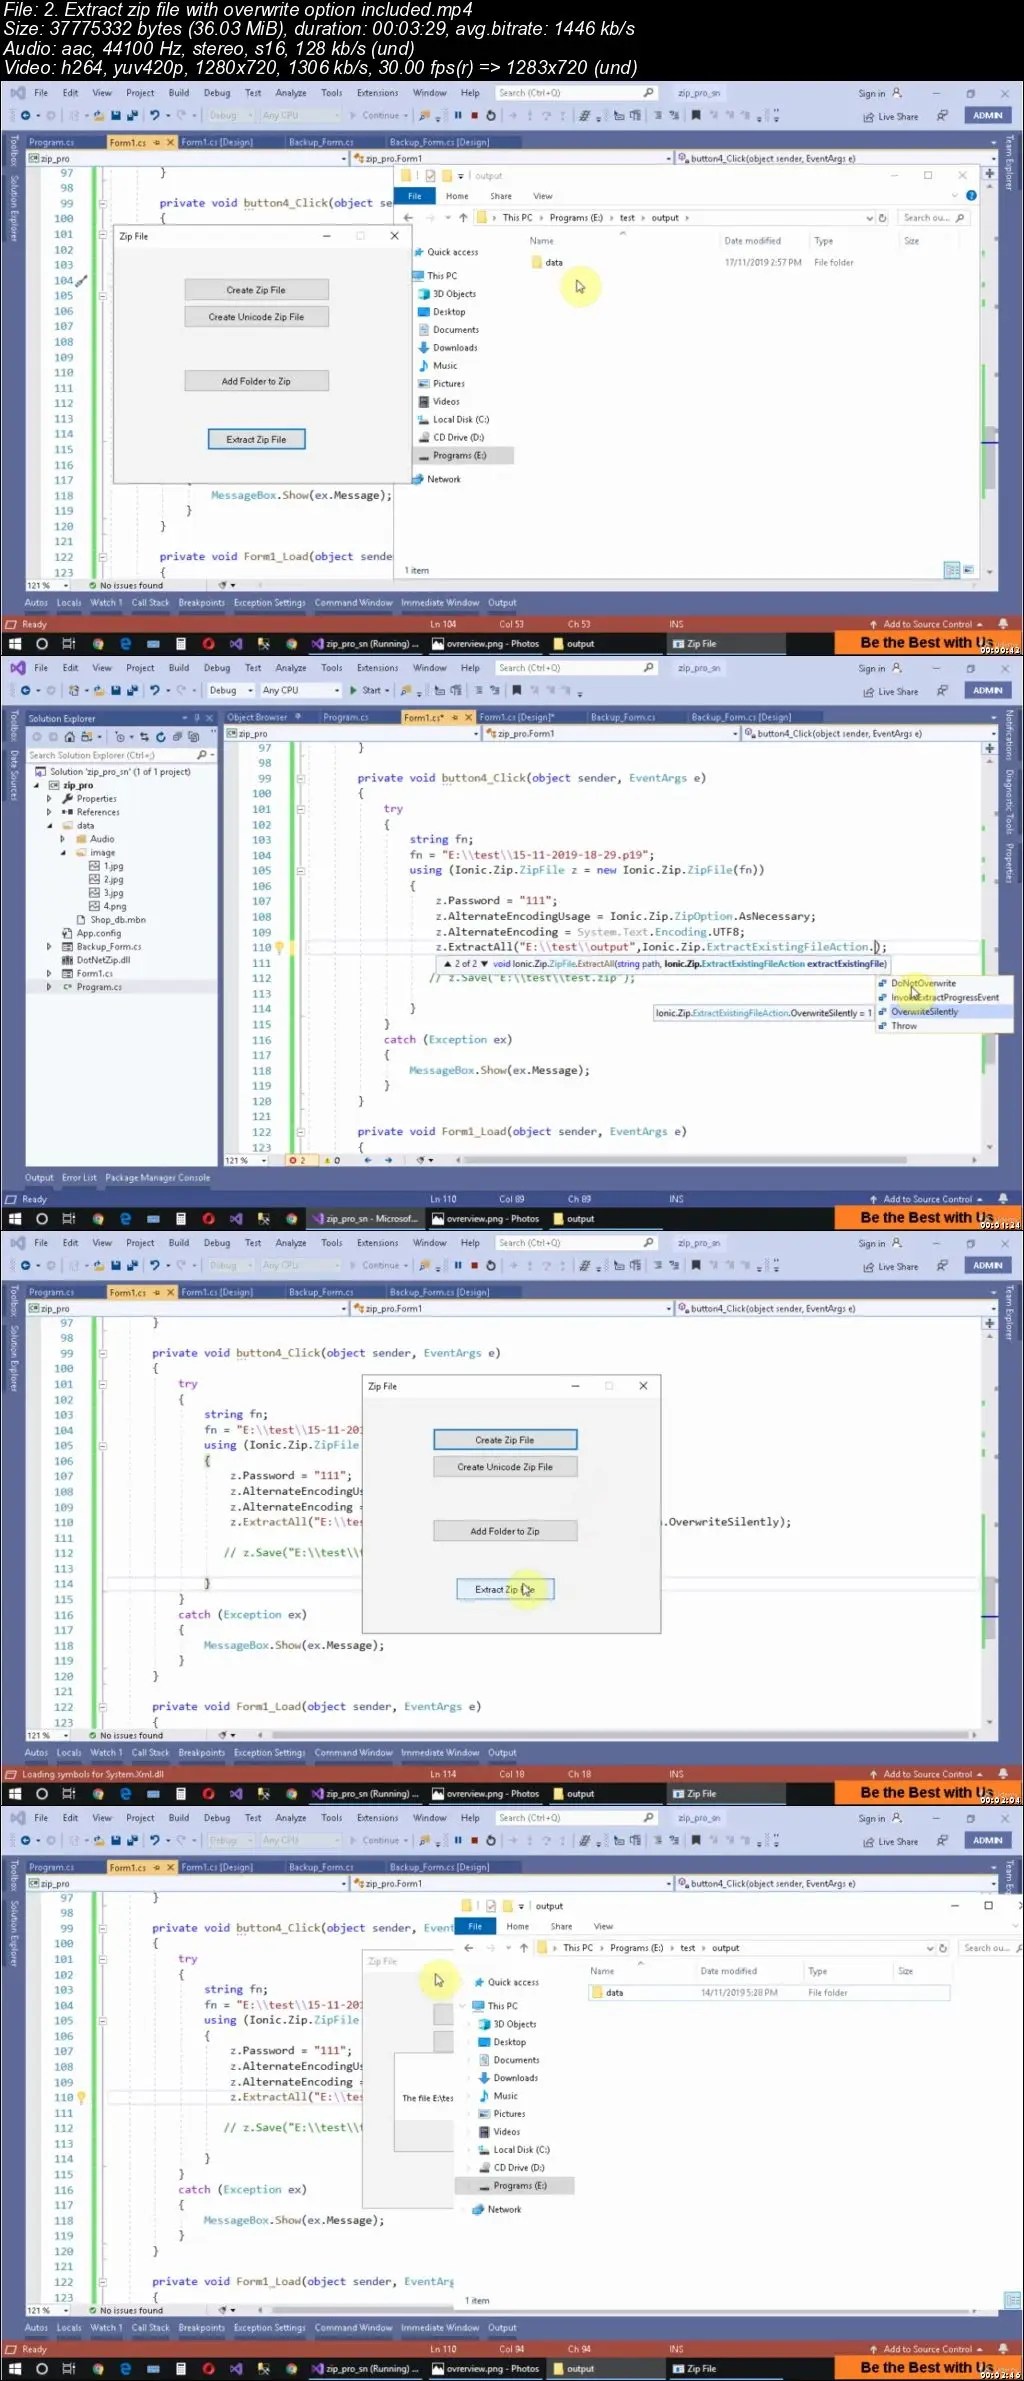Close the Solution Explorer panel
The width and height of the screenshot is (1024, 2381).
point(209,718)
